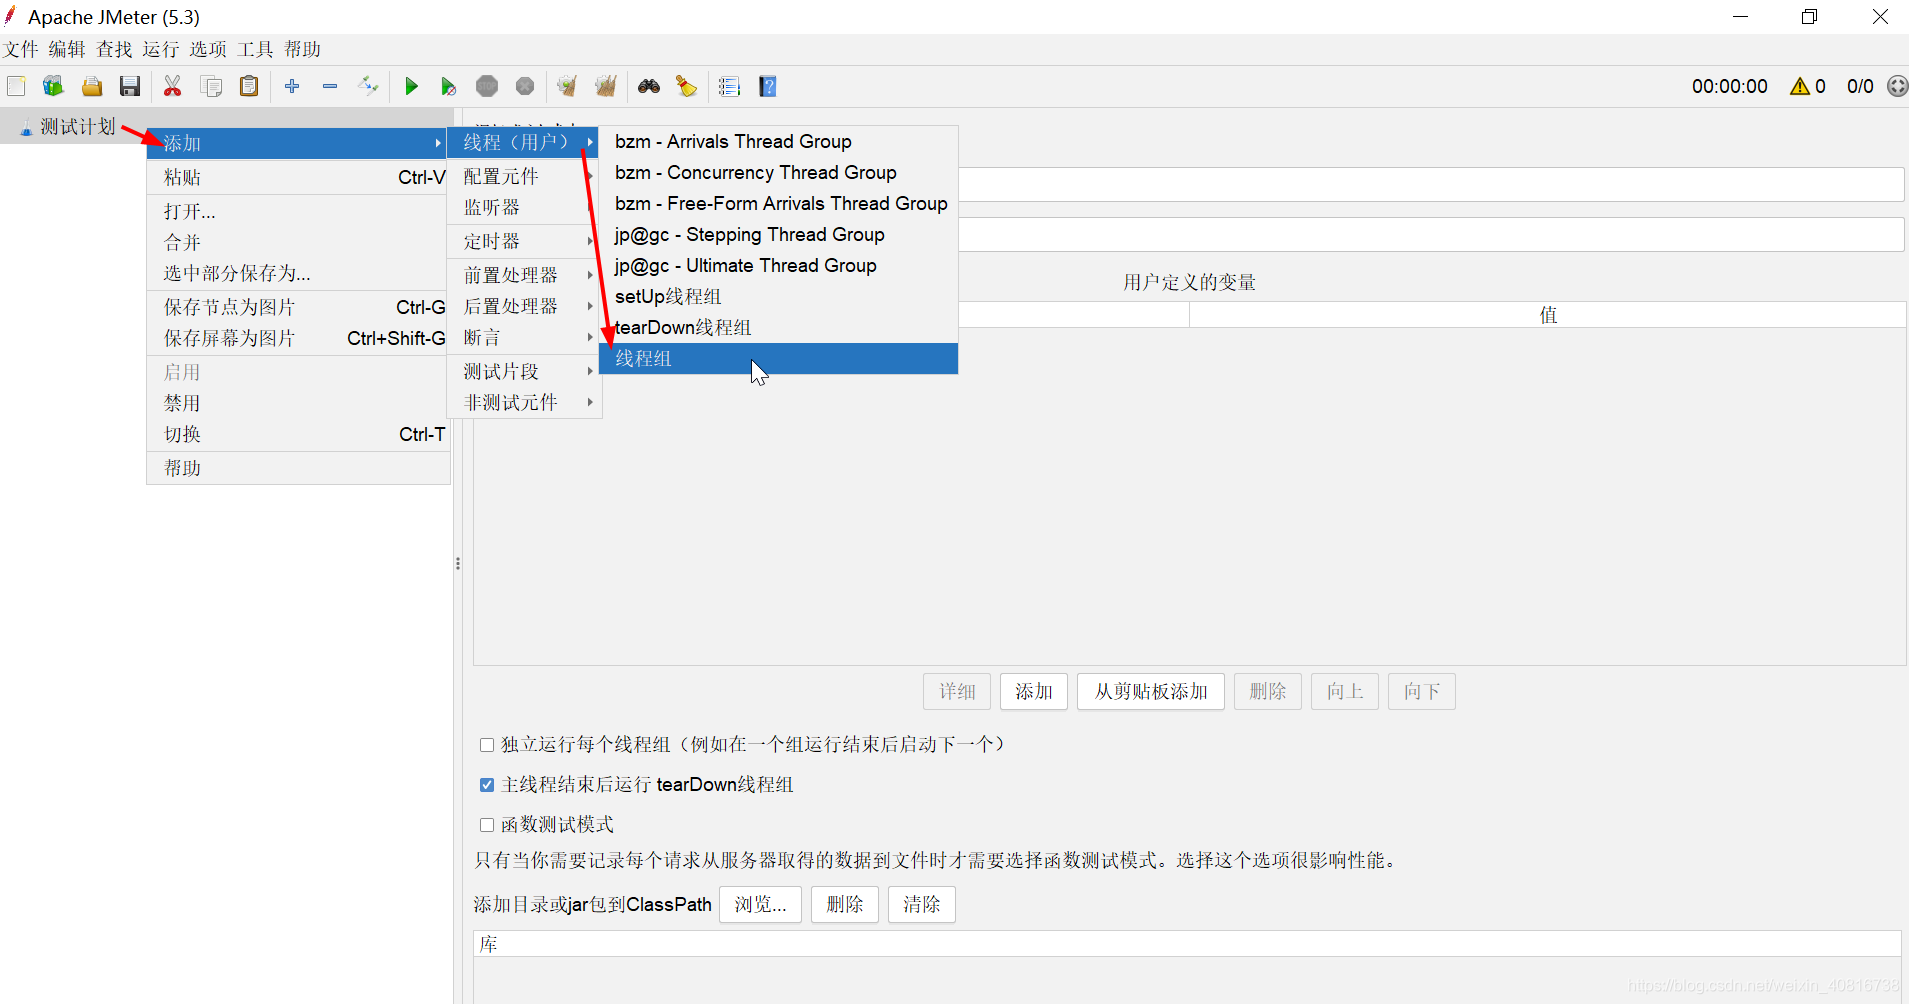Open Help book icon in toolbar
This screenshot has width=1909, height=1004.
click(768, 86)
